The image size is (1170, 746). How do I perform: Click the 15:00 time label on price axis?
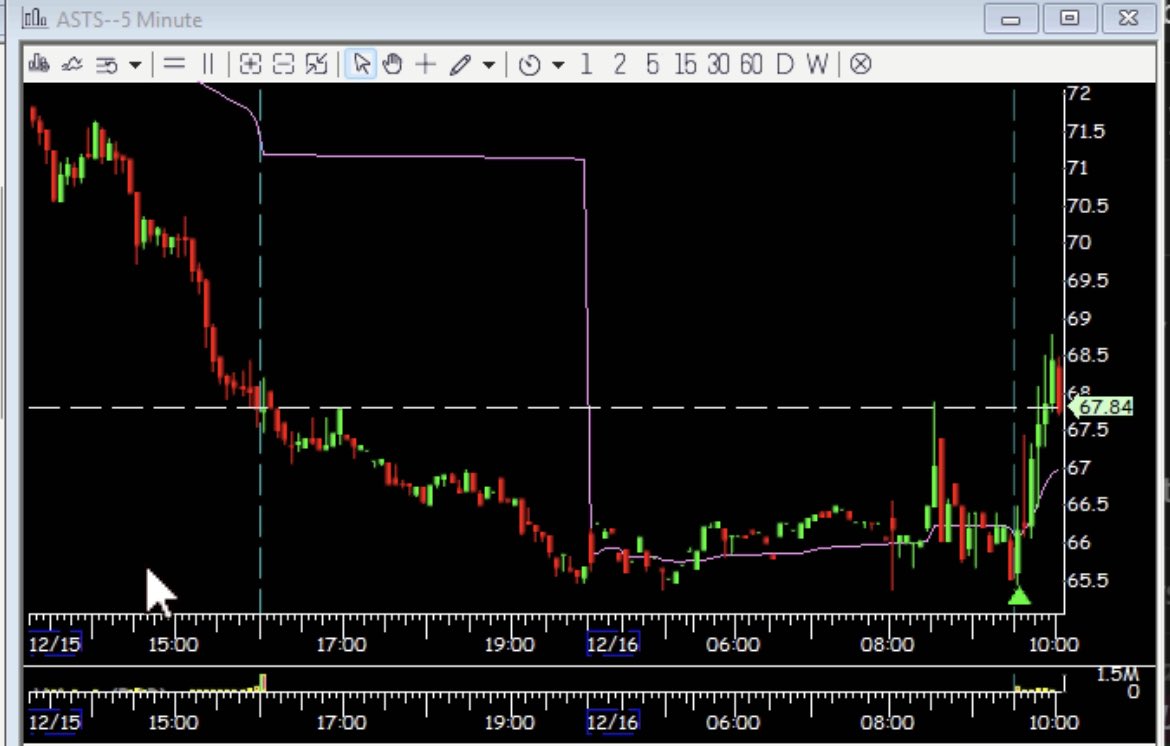pyautogui.click(x=173, y=645)
